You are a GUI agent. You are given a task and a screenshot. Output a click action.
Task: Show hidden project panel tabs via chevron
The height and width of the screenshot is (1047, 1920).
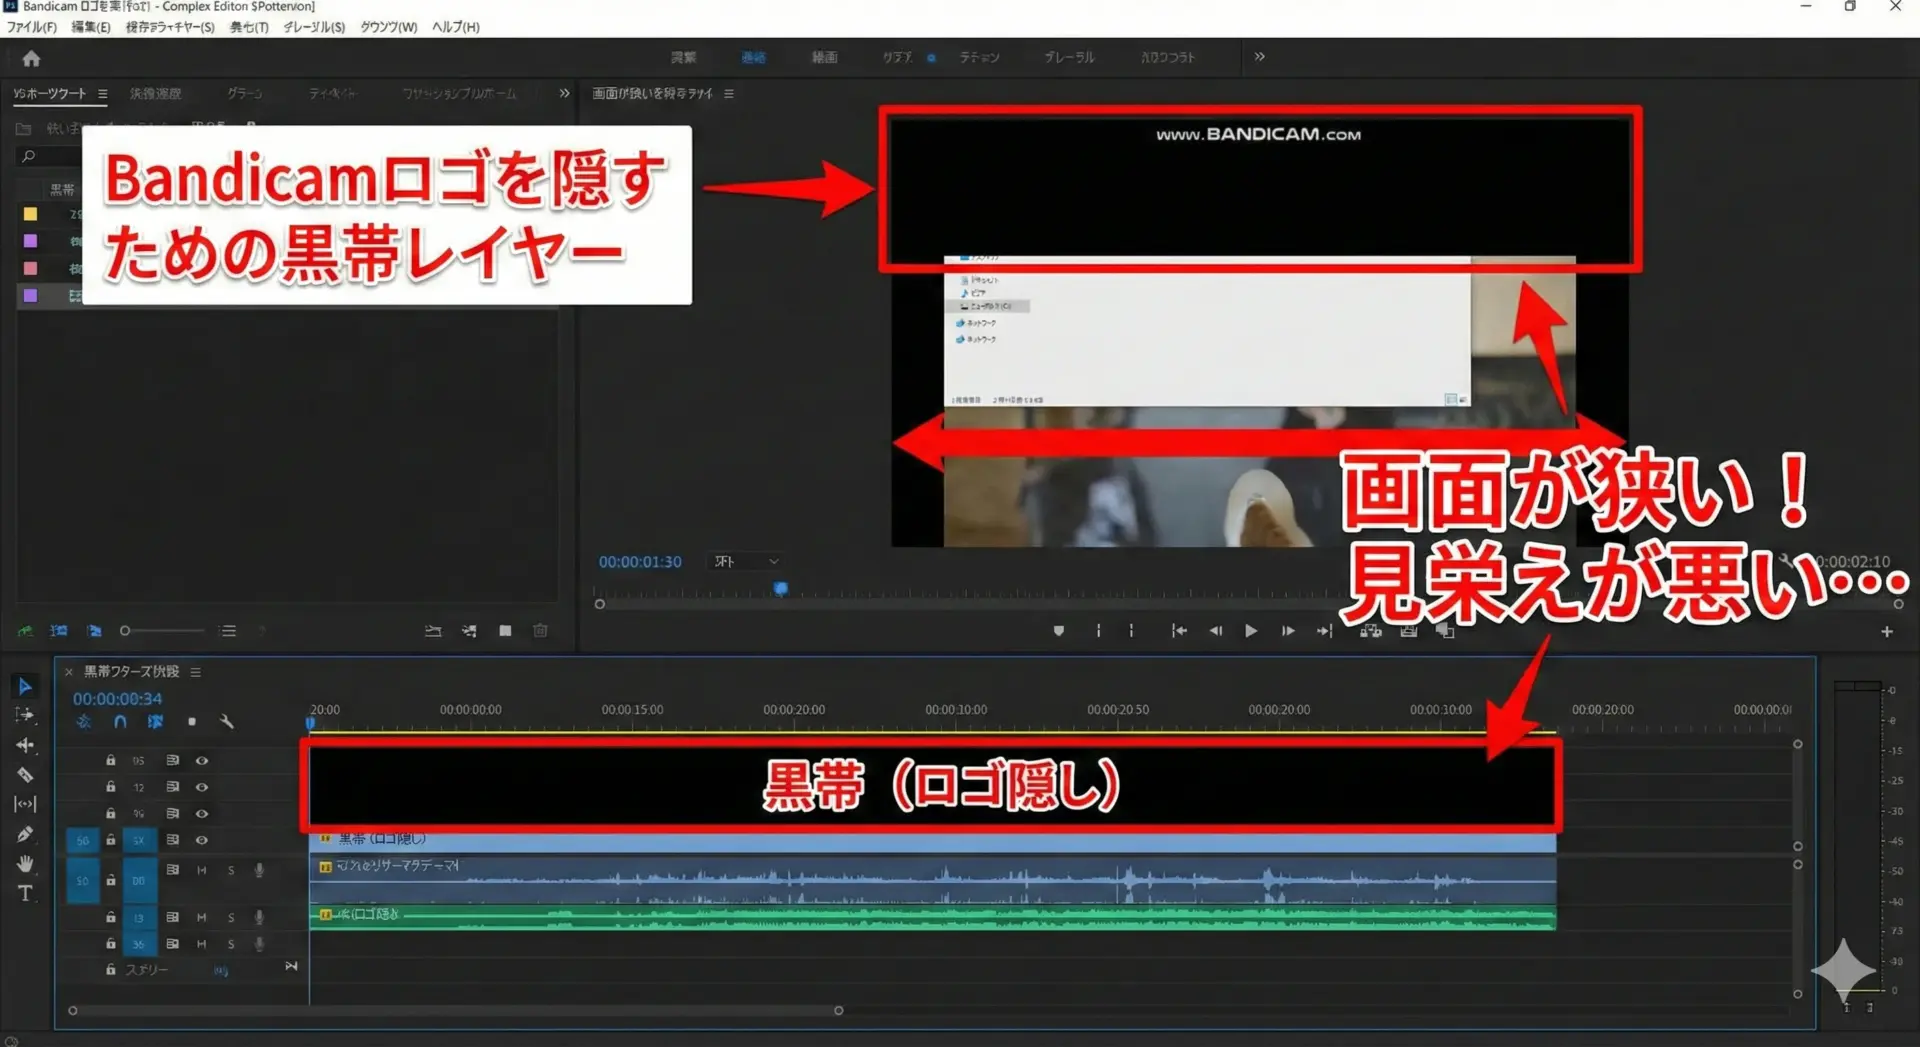(564, 93)
